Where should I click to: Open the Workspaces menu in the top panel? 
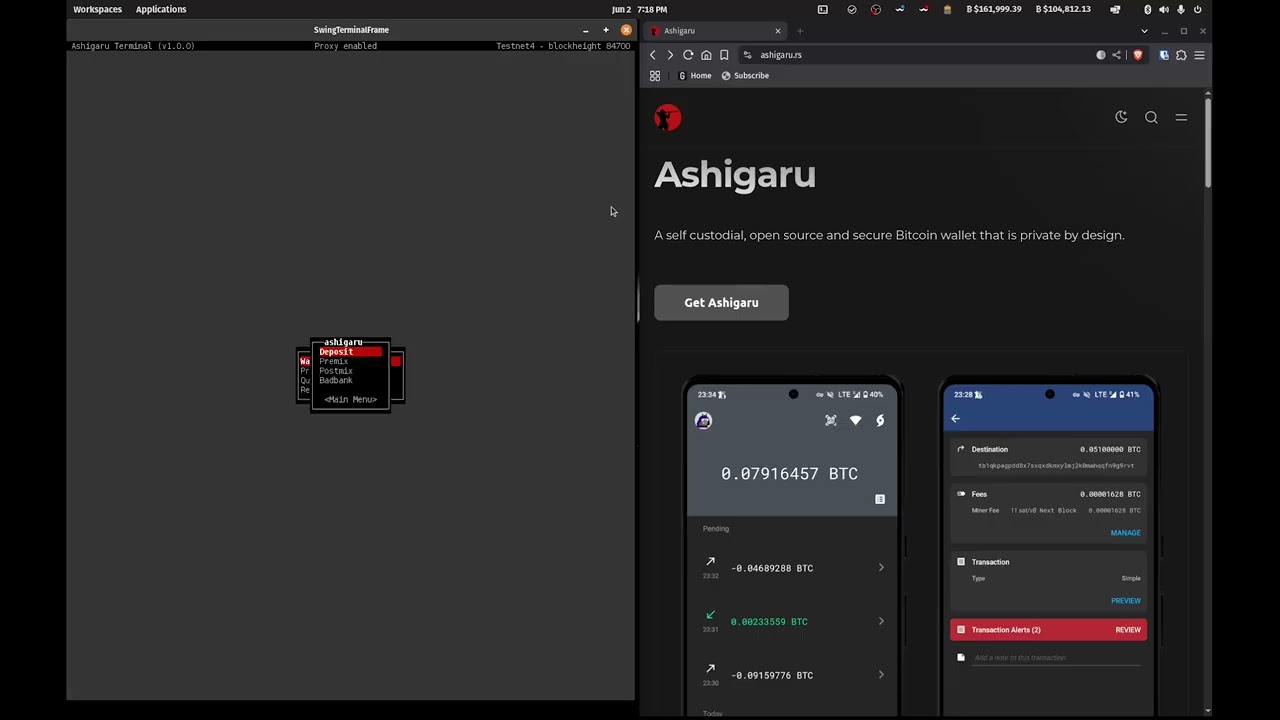[97, 9]
